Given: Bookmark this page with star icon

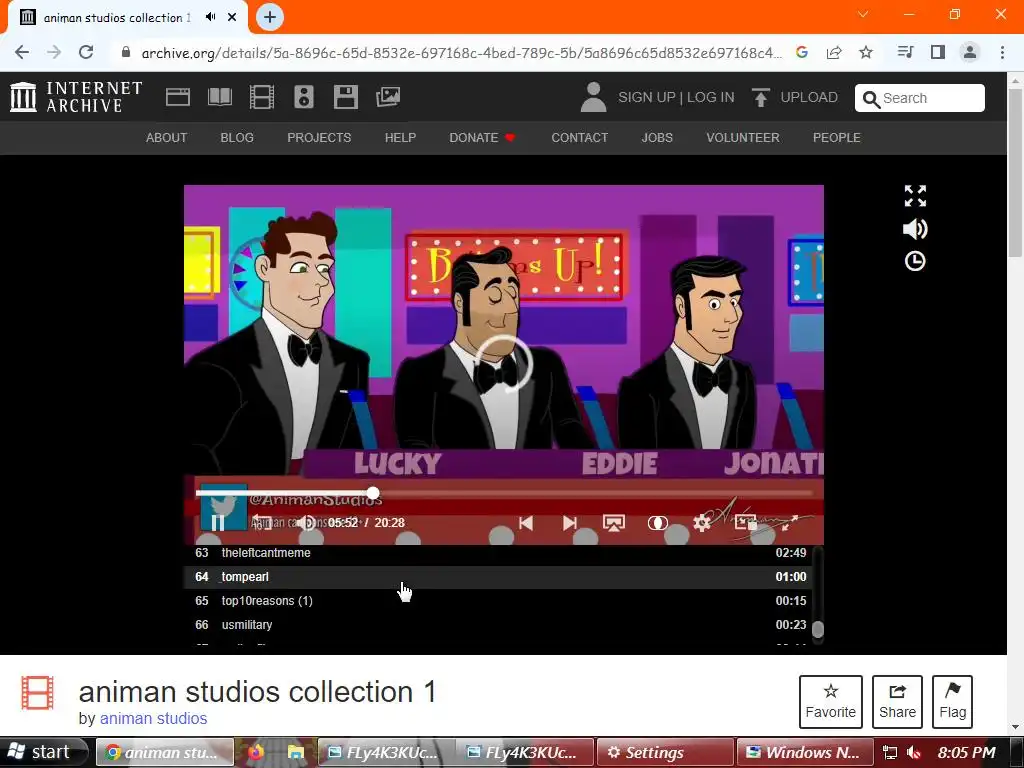Looking at the screenshot, I should coord(866,52).
